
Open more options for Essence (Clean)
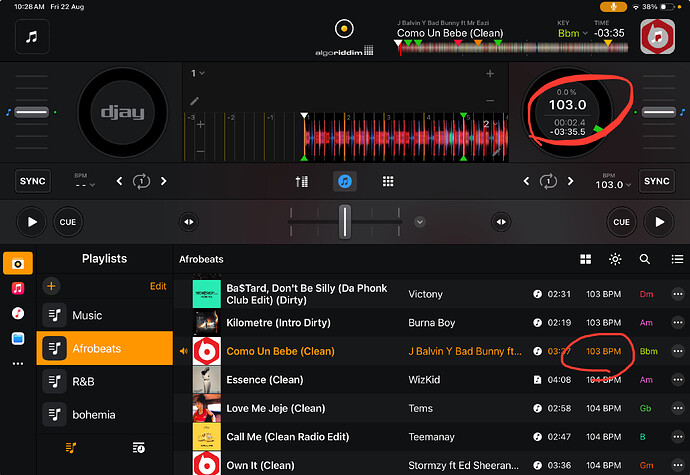tap(678, 380)
